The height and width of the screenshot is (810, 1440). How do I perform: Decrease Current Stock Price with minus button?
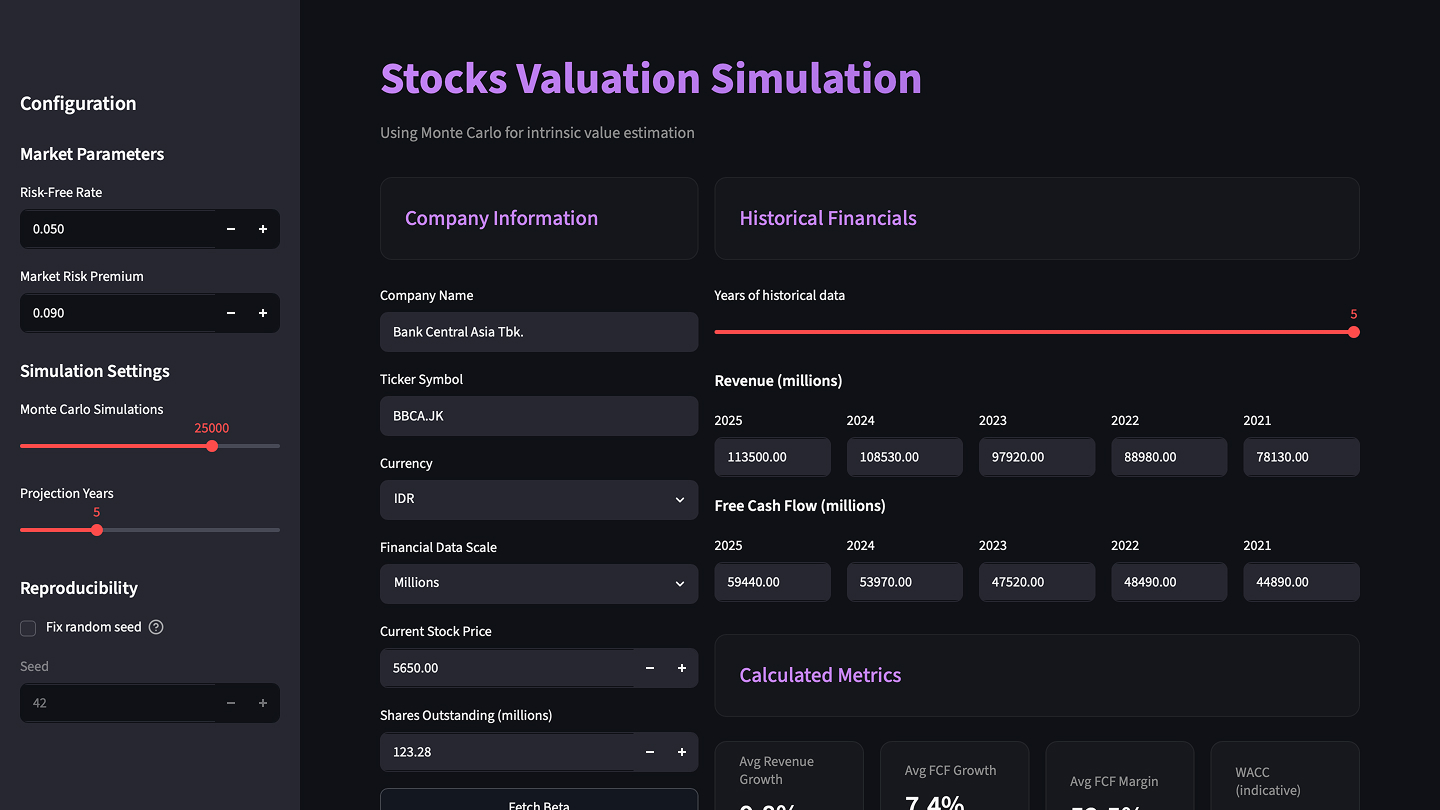[x=650, y=668]
